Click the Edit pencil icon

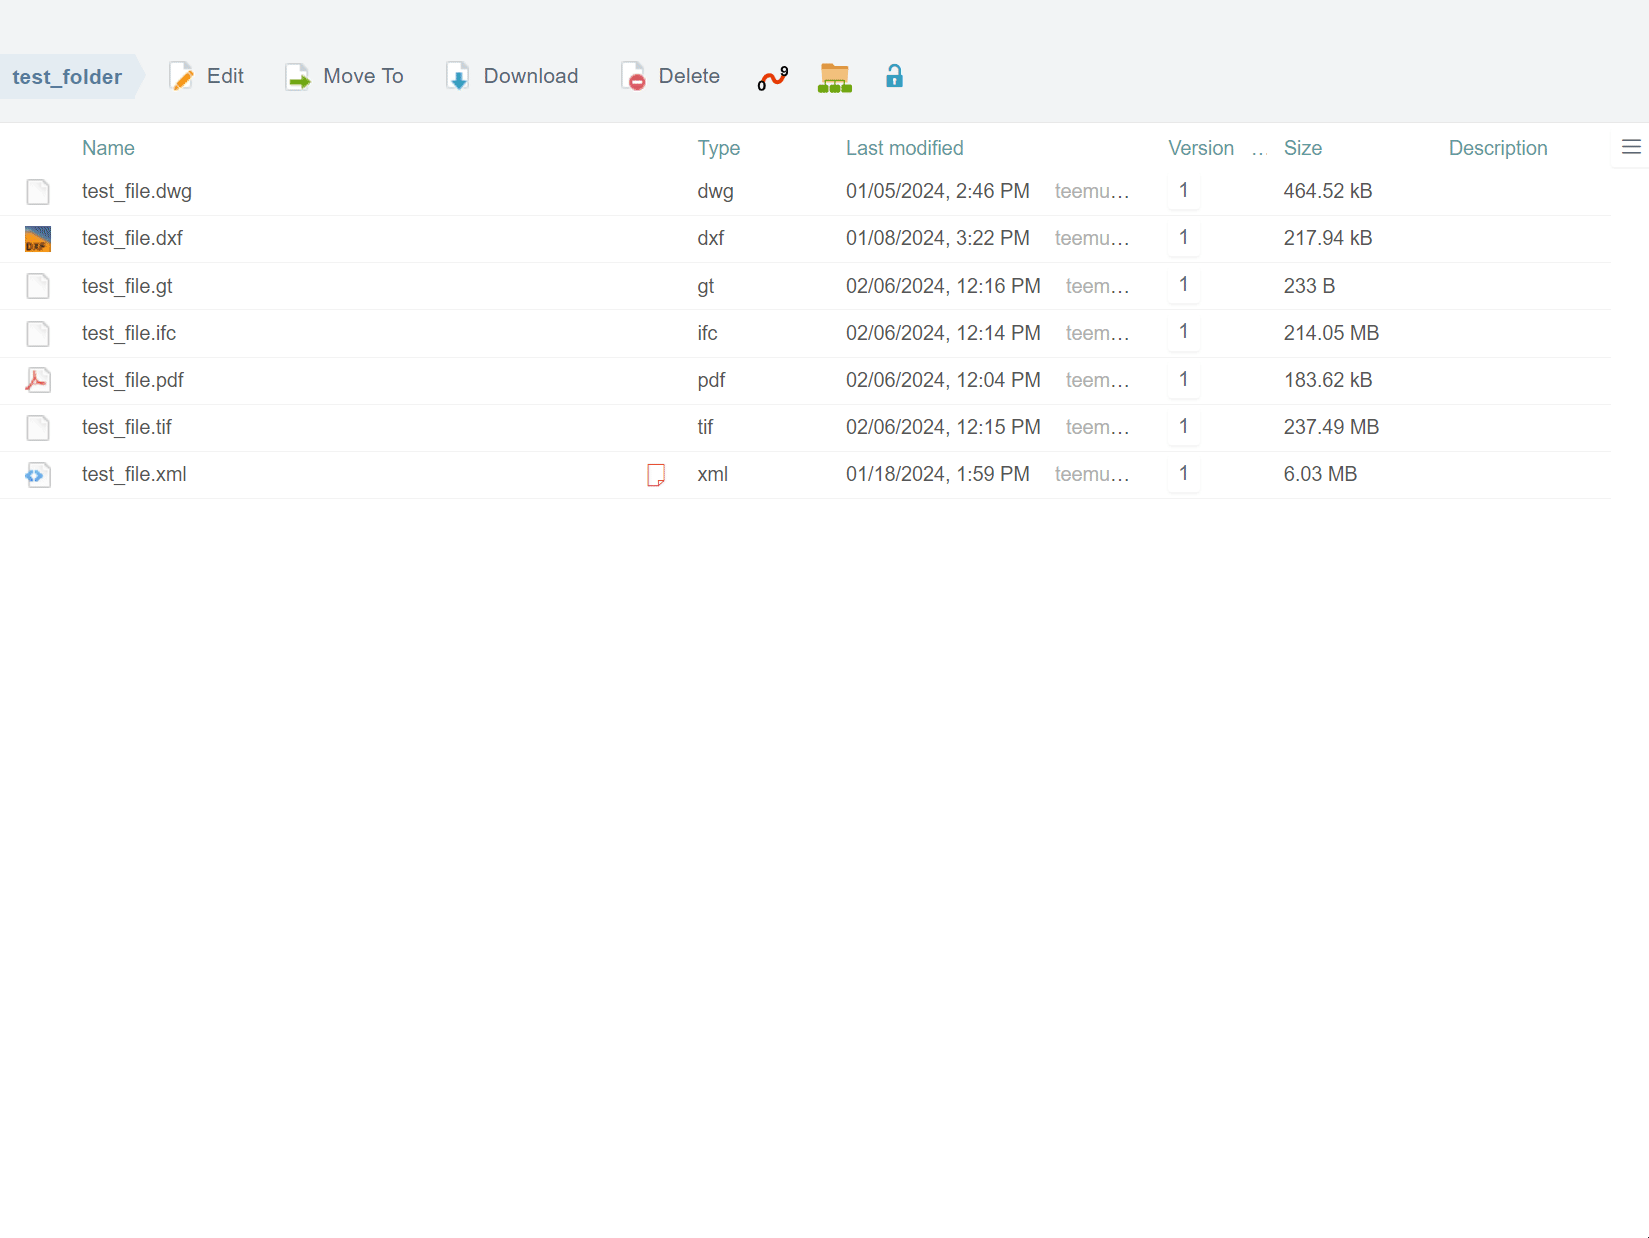[x=181, y=77]
